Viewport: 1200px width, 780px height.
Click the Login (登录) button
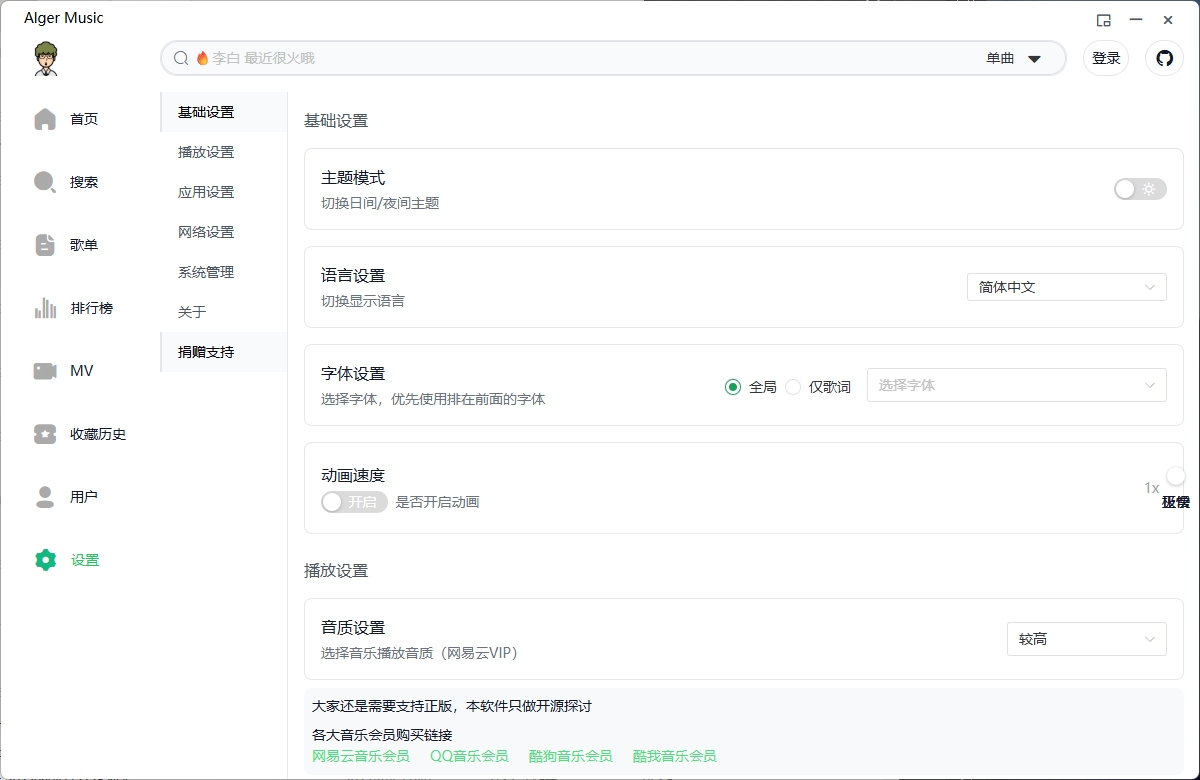(1106, 58)
